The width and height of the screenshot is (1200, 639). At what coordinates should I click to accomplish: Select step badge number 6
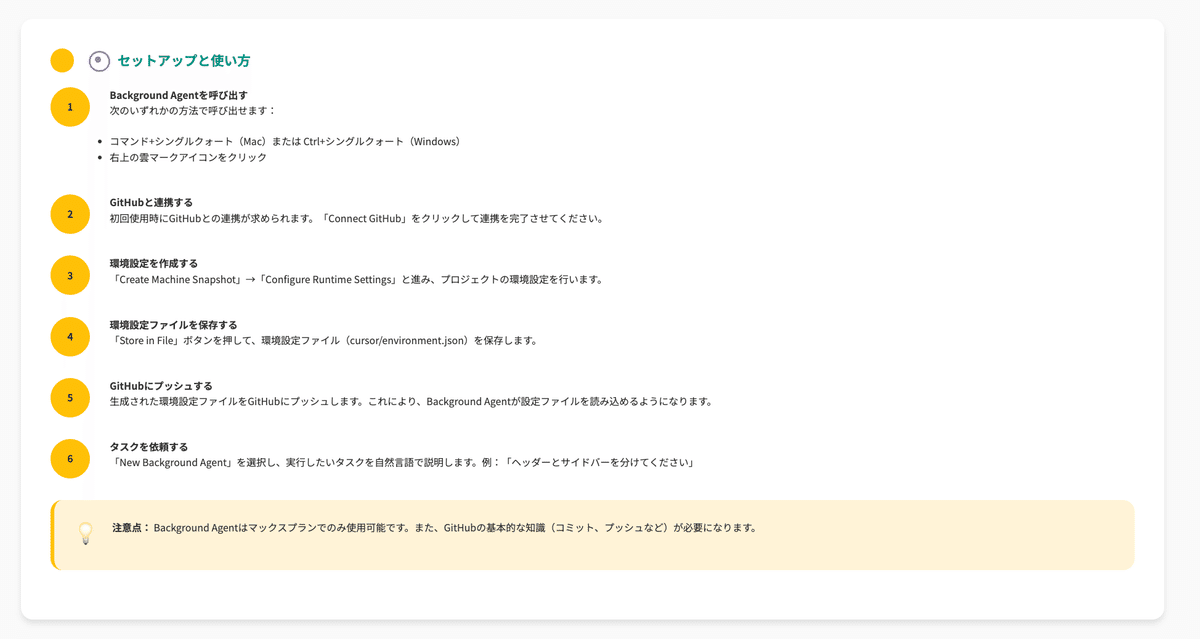point(69,459)
